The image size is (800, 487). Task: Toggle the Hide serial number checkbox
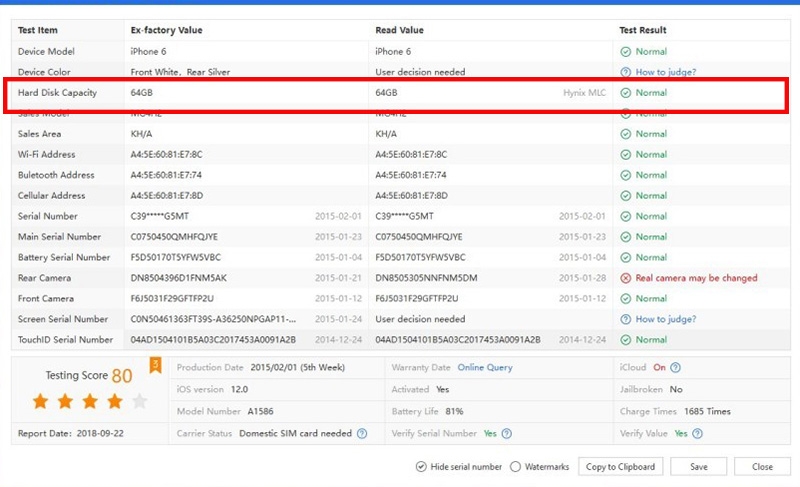point(421,467)
